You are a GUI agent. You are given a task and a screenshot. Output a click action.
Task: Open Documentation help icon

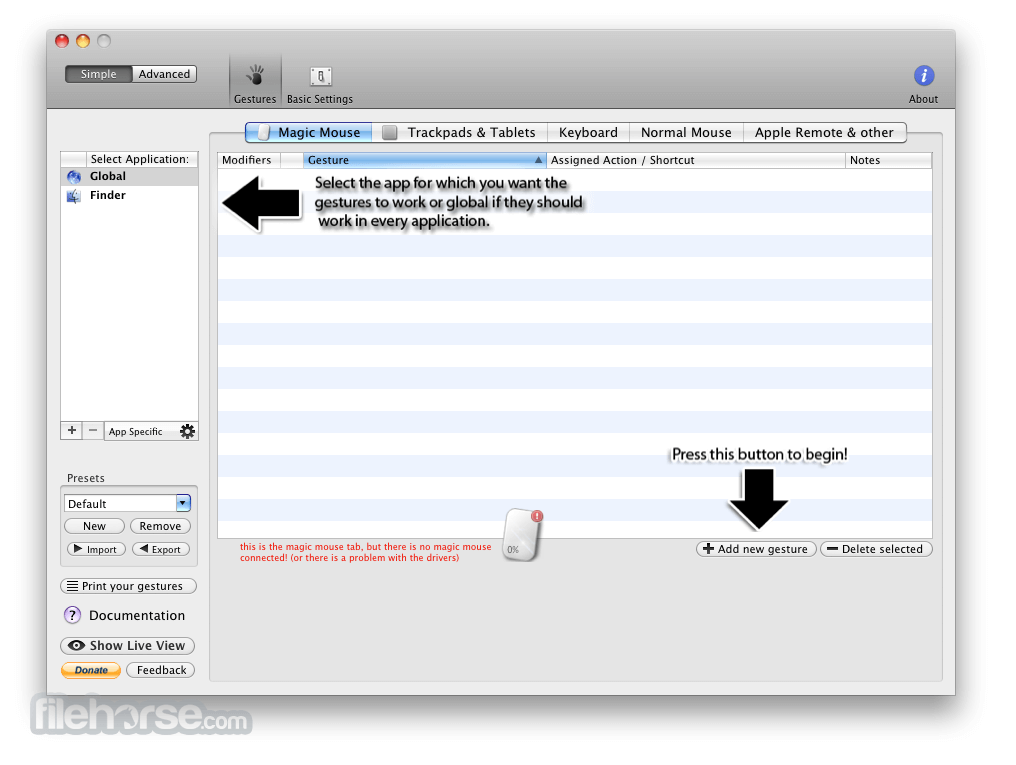73,615
